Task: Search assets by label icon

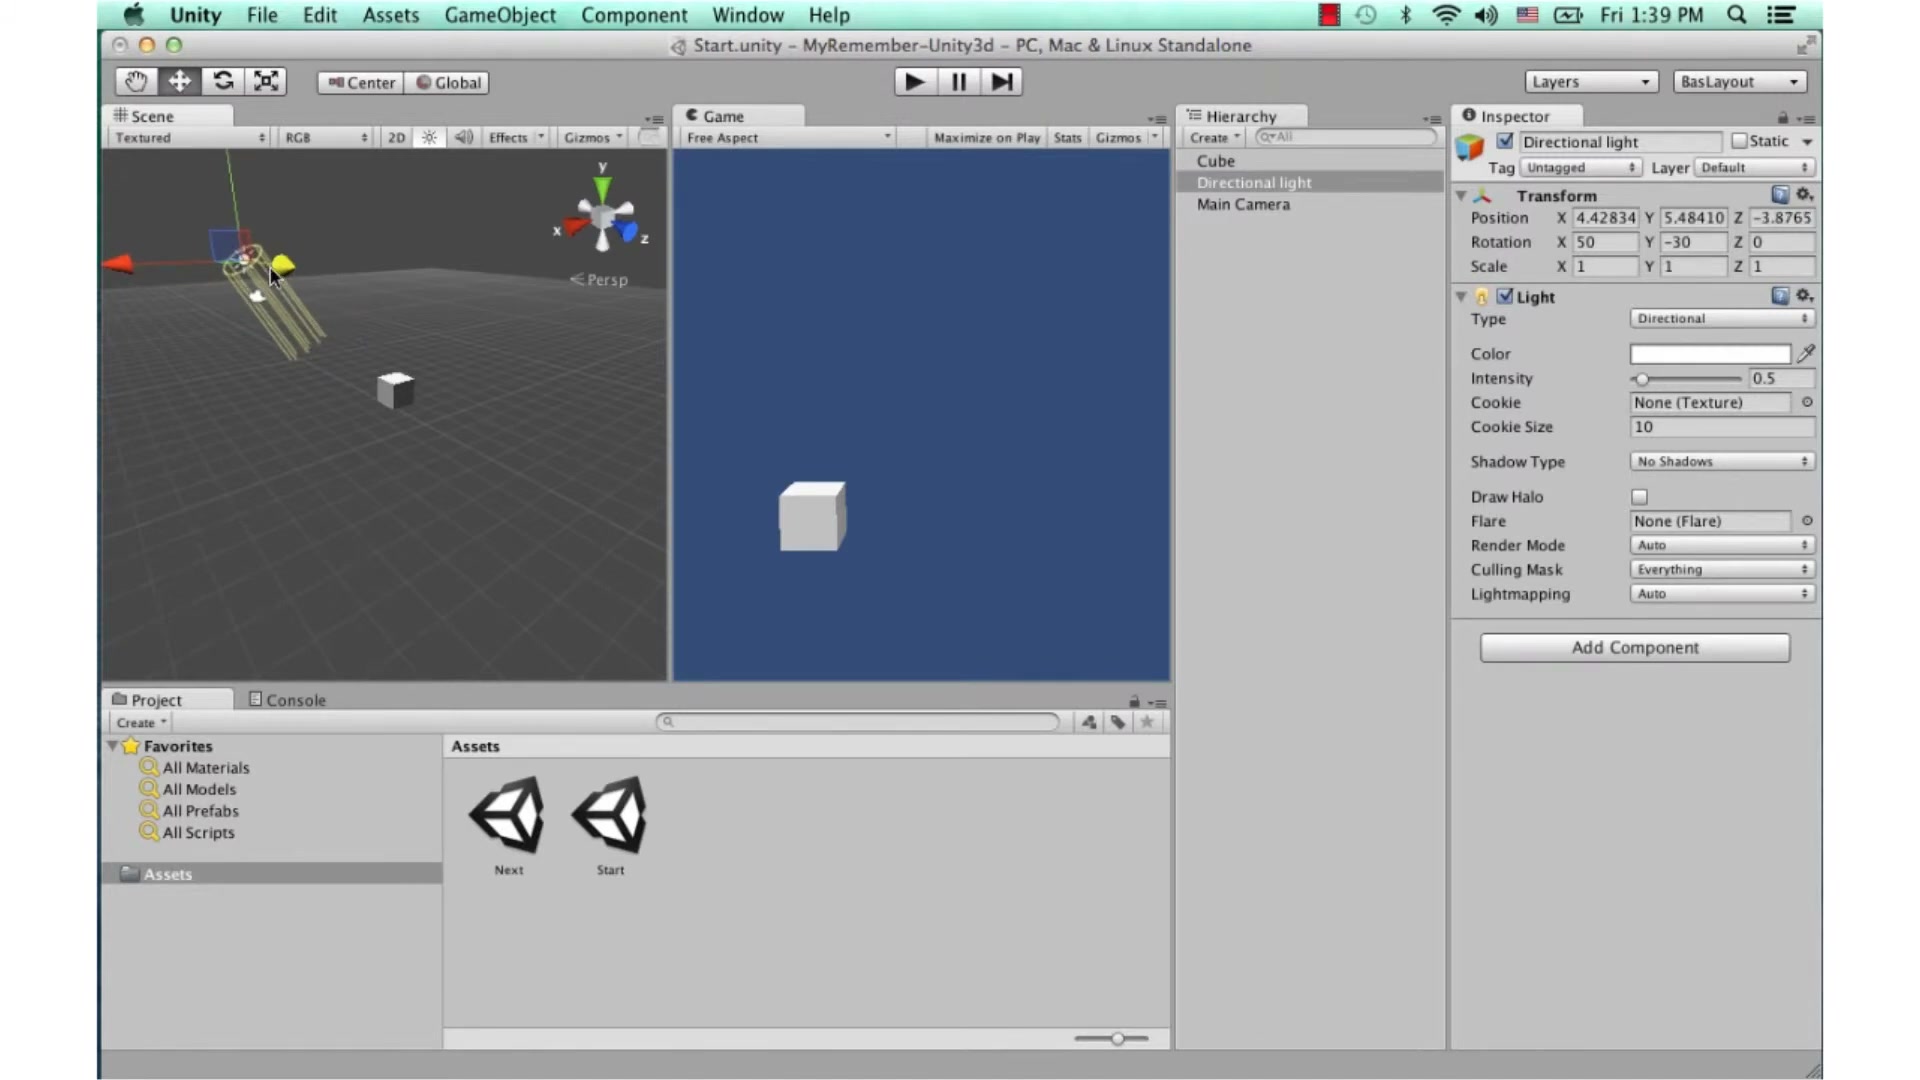Action: point(1118,722)
